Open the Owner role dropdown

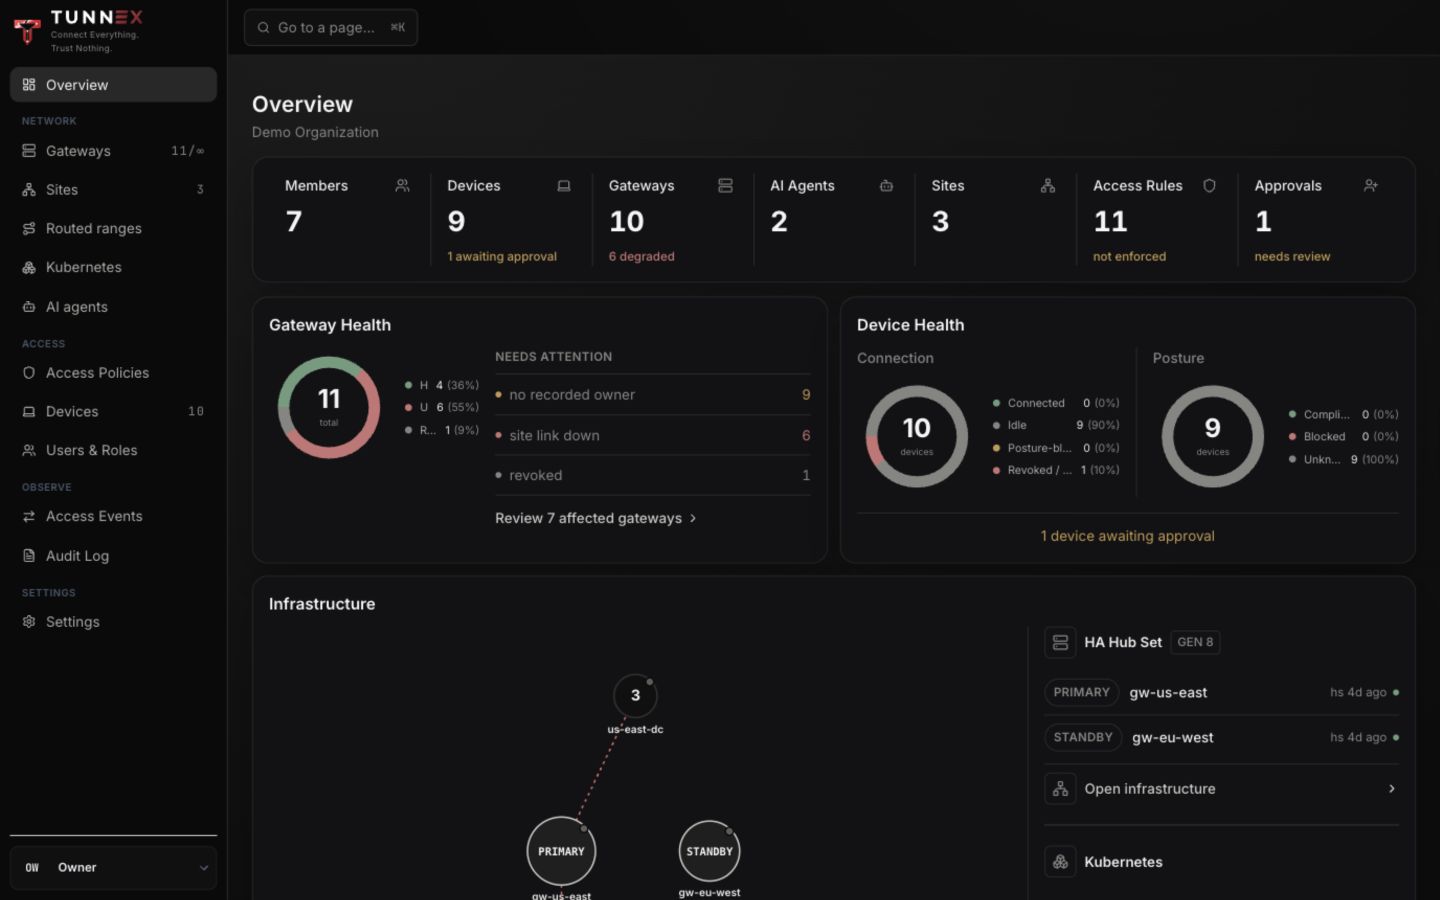[x=113, y=868]
